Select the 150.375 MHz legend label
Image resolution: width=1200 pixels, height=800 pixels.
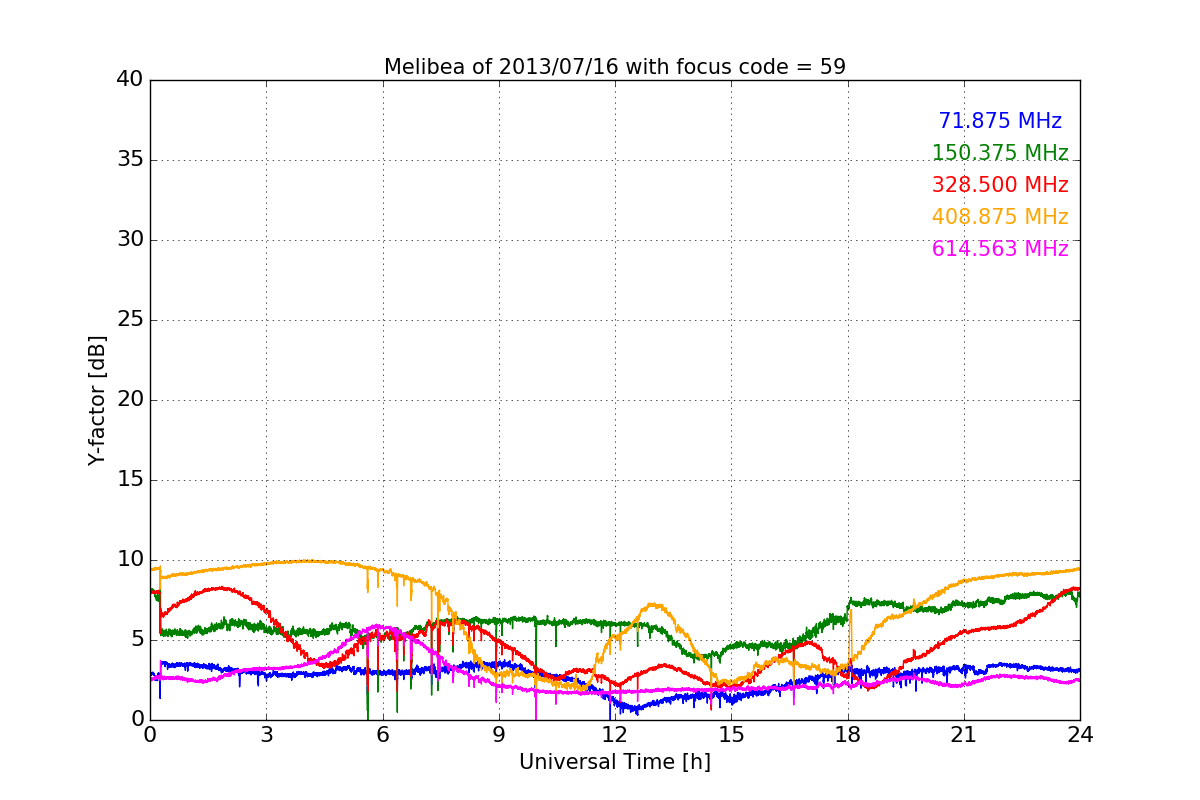(1000, 153)
